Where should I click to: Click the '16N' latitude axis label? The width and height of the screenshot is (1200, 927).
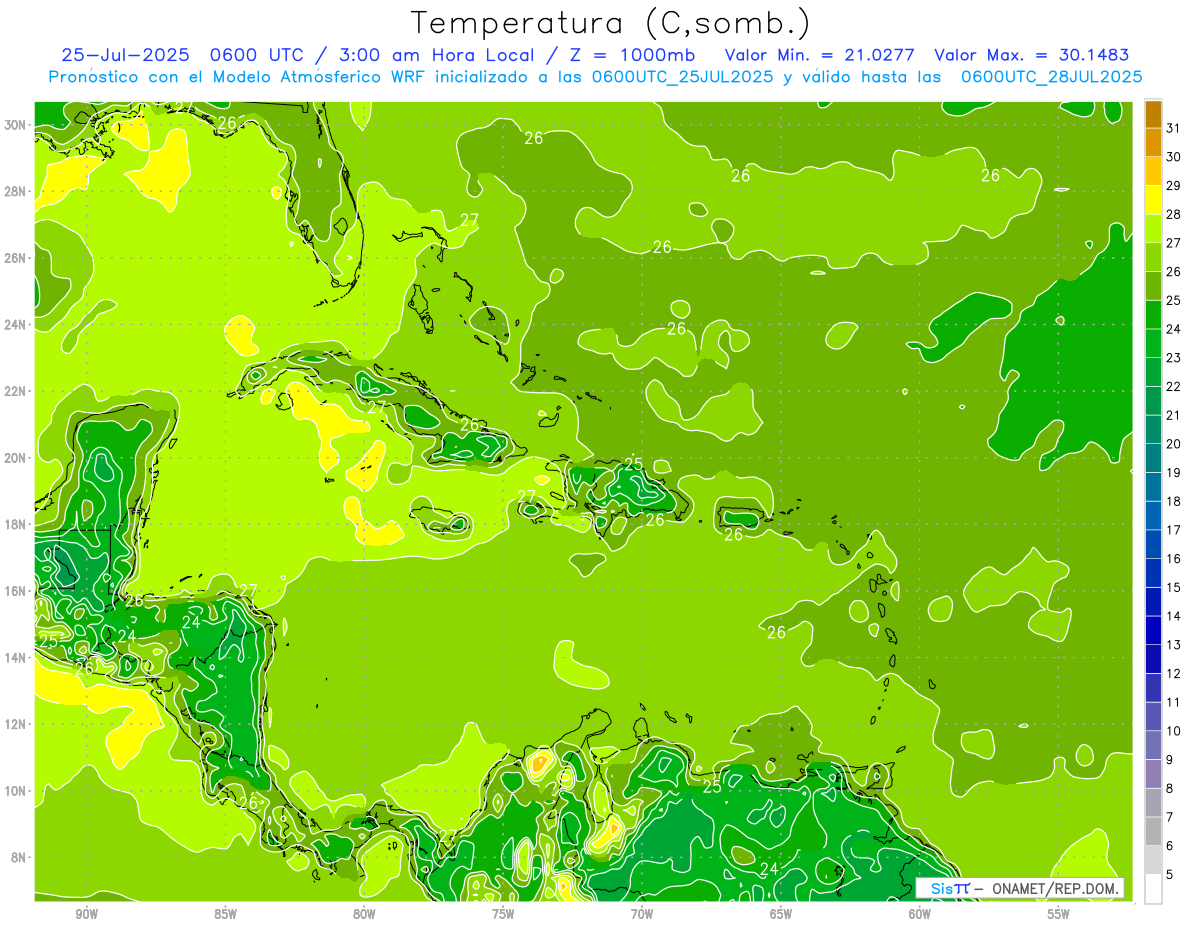point(16,591)
